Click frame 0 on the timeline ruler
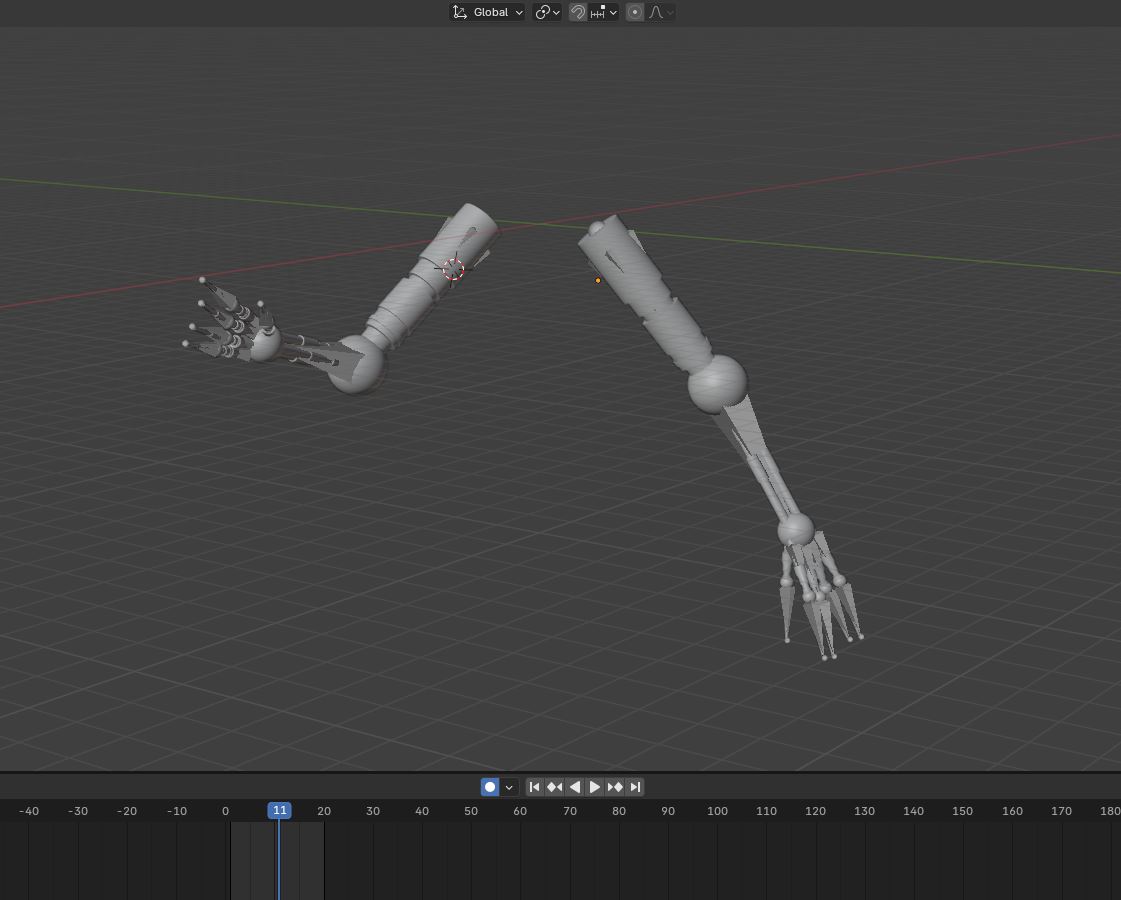Viewport: 1121px width, 900px height. (x=225, y=811)
